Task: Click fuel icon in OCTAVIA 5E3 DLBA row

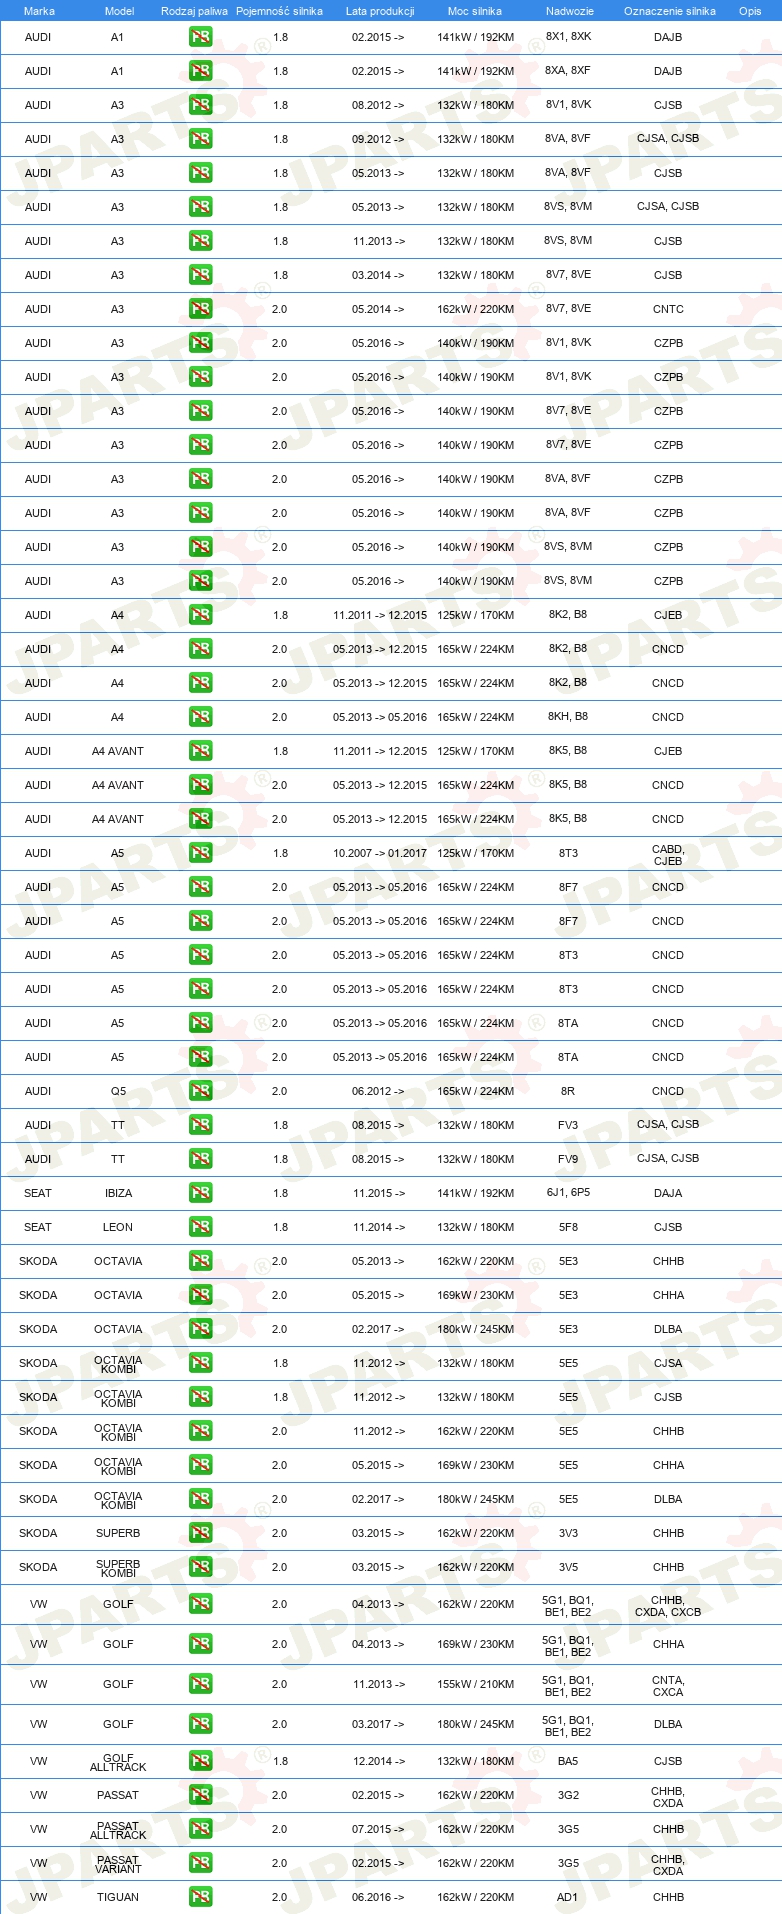Action: [200, 1329]
